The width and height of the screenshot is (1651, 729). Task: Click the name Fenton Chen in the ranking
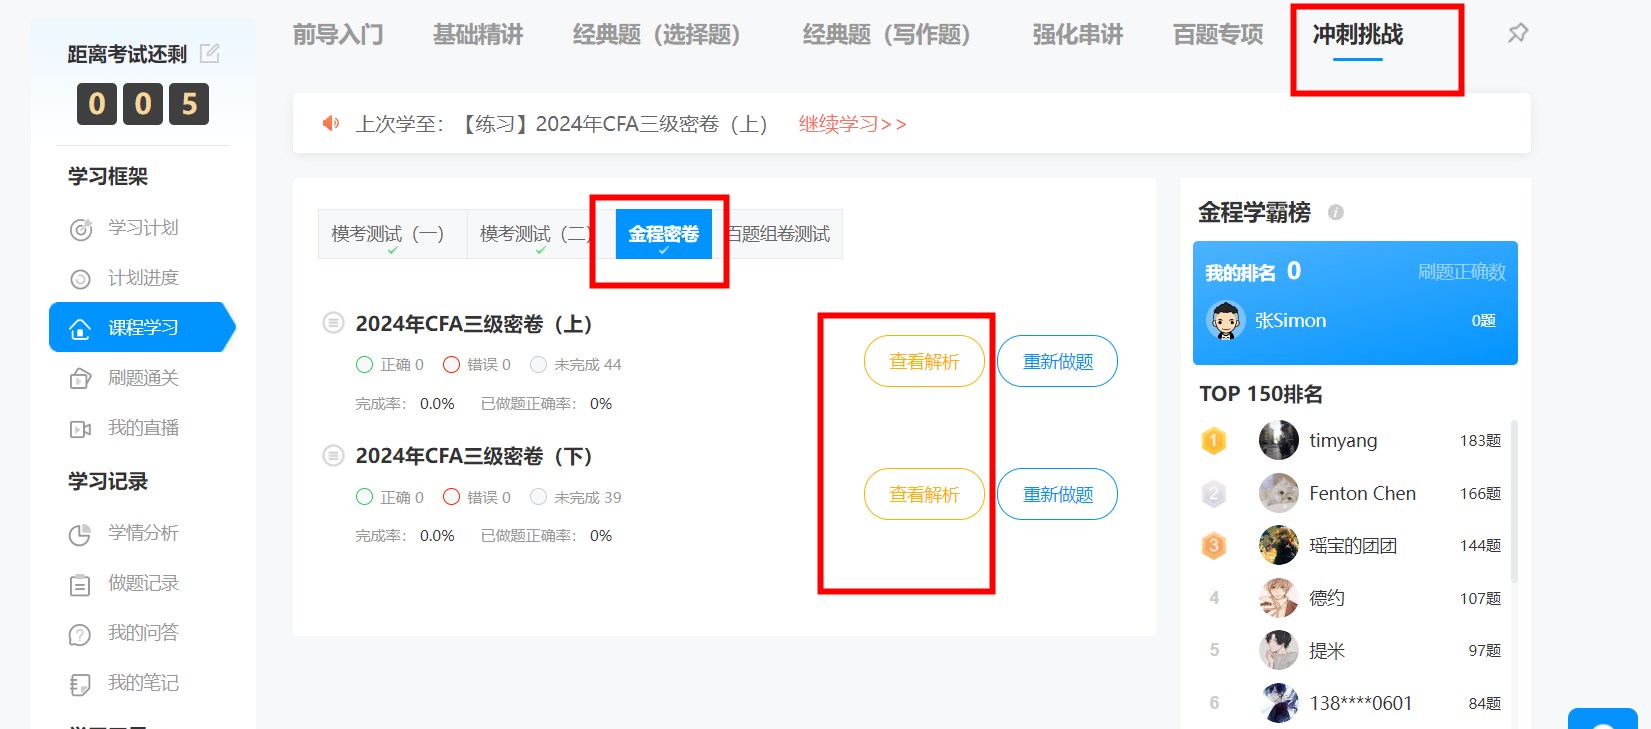(x=1362, y=493)
